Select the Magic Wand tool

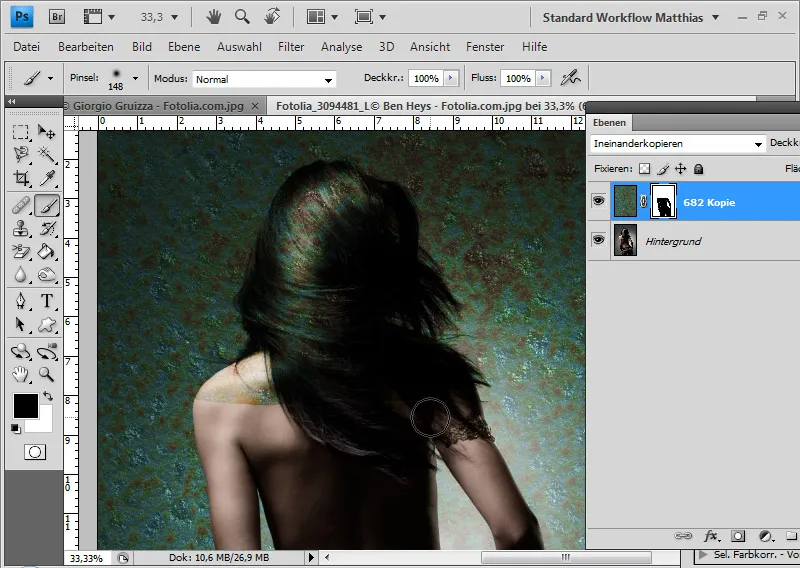click(47, 155)
